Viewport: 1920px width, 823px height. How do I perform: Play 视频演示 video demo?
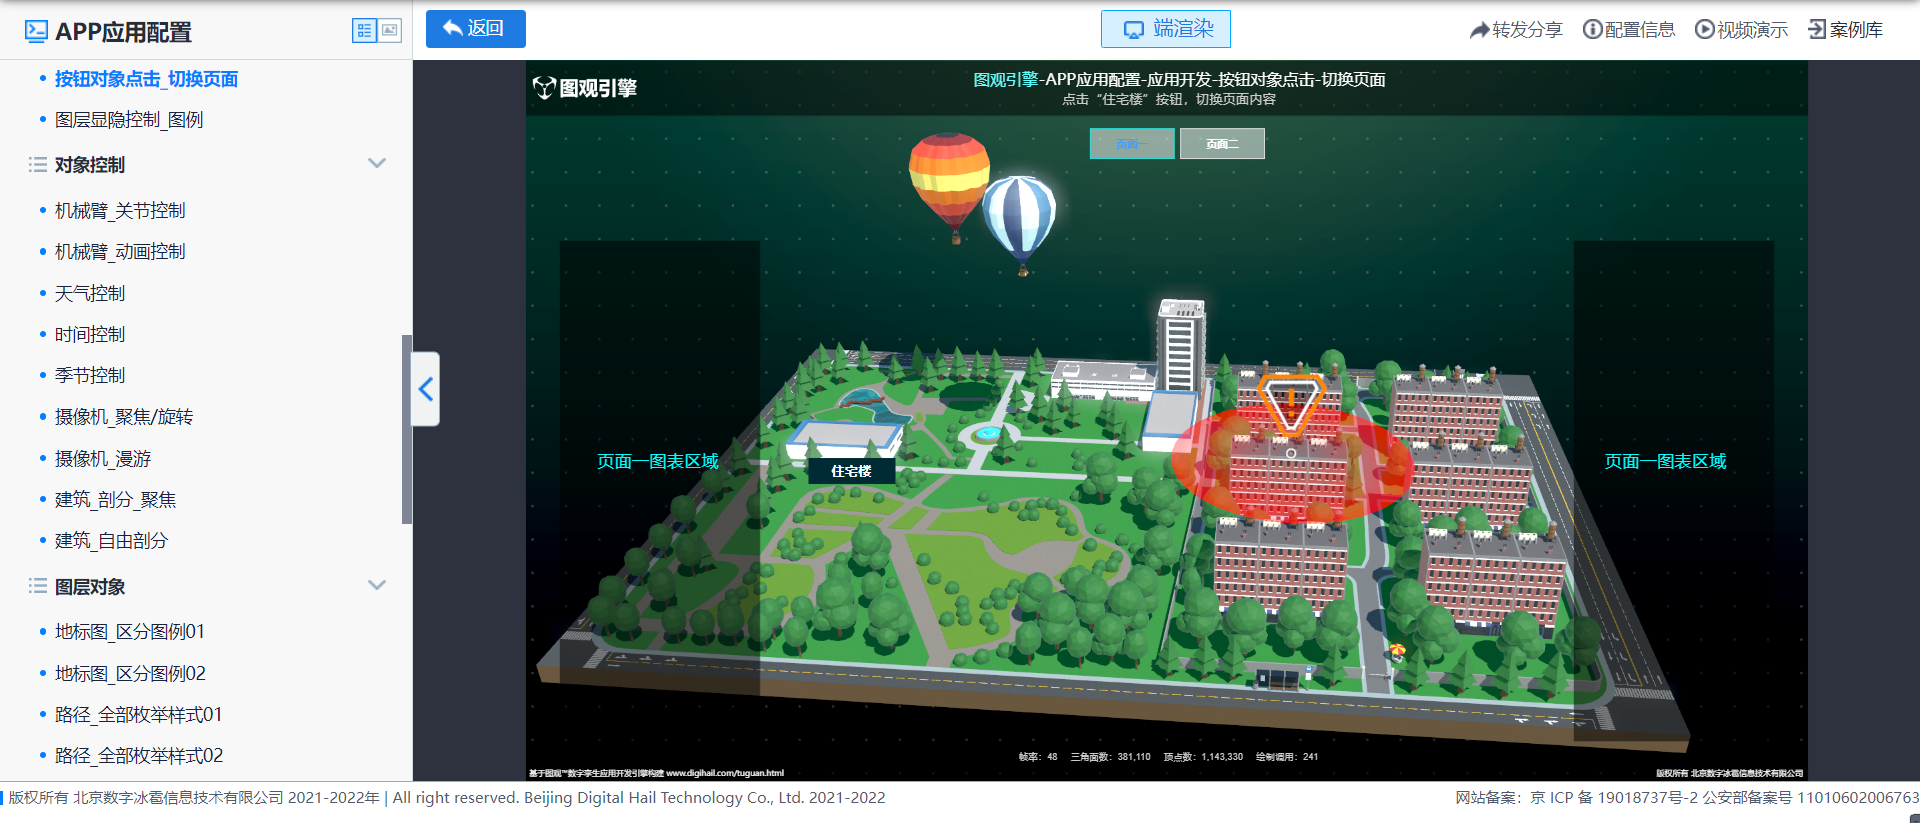[x=1741, y=30]
